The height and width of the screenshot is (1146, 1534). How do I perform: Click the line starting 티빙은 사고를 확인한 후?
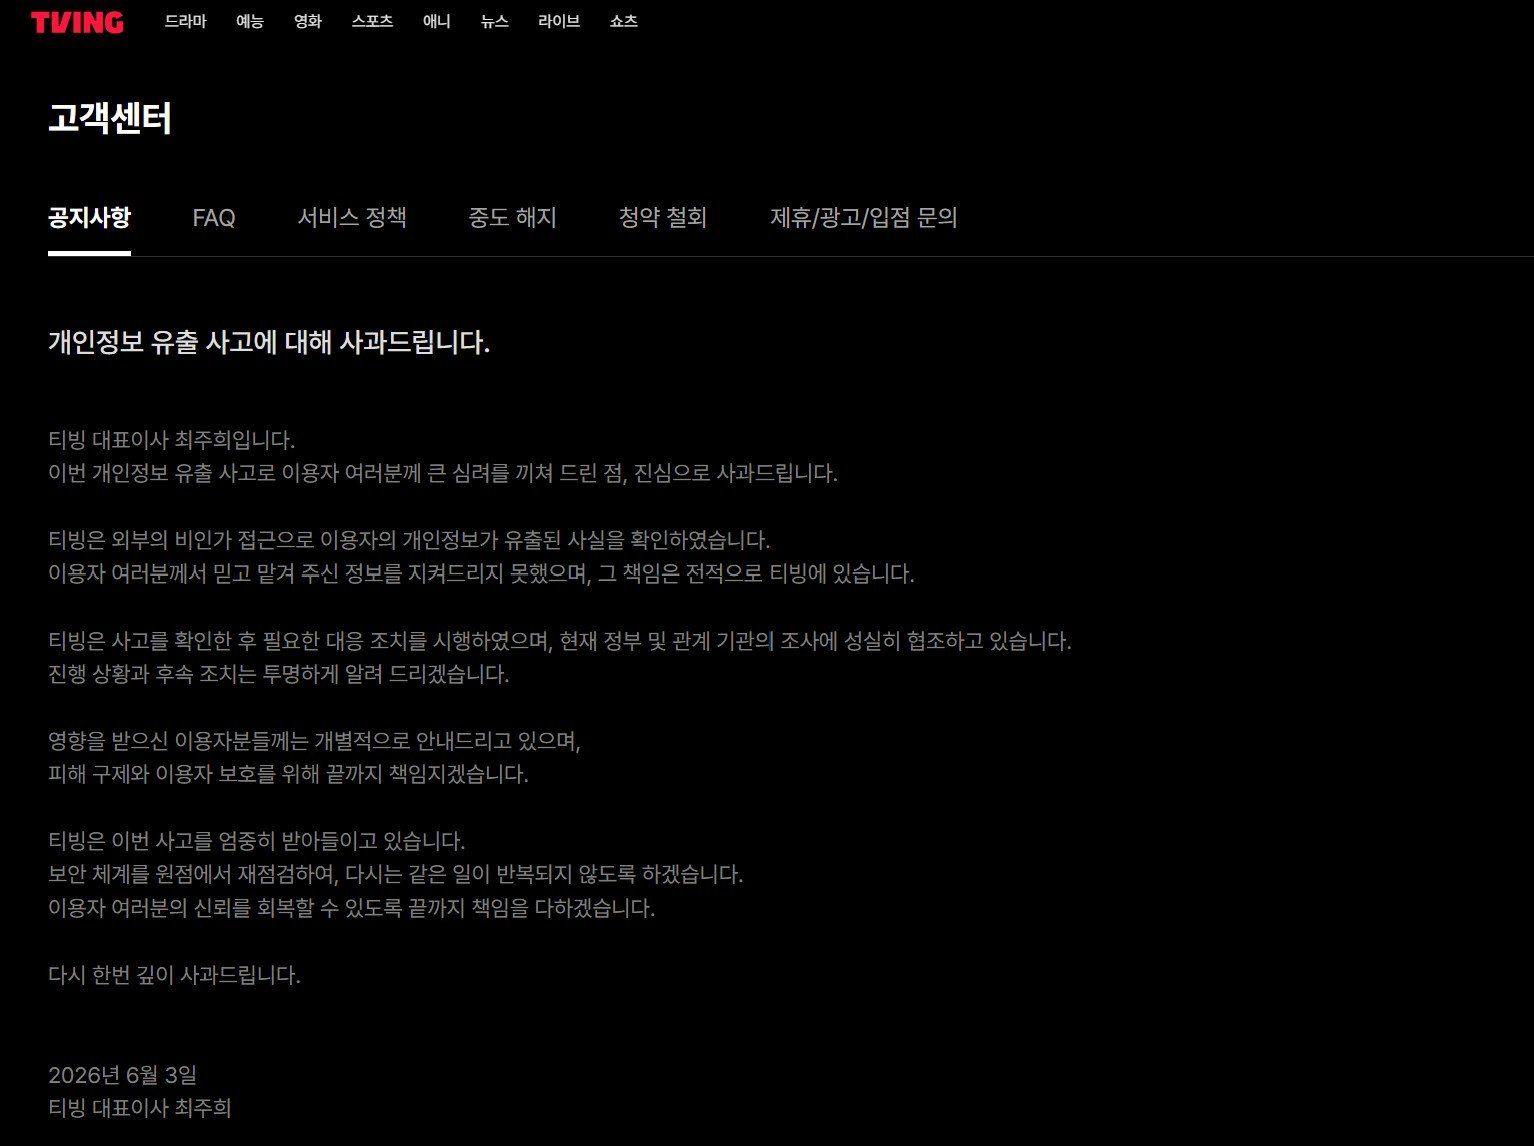click(x=560, y=641)
